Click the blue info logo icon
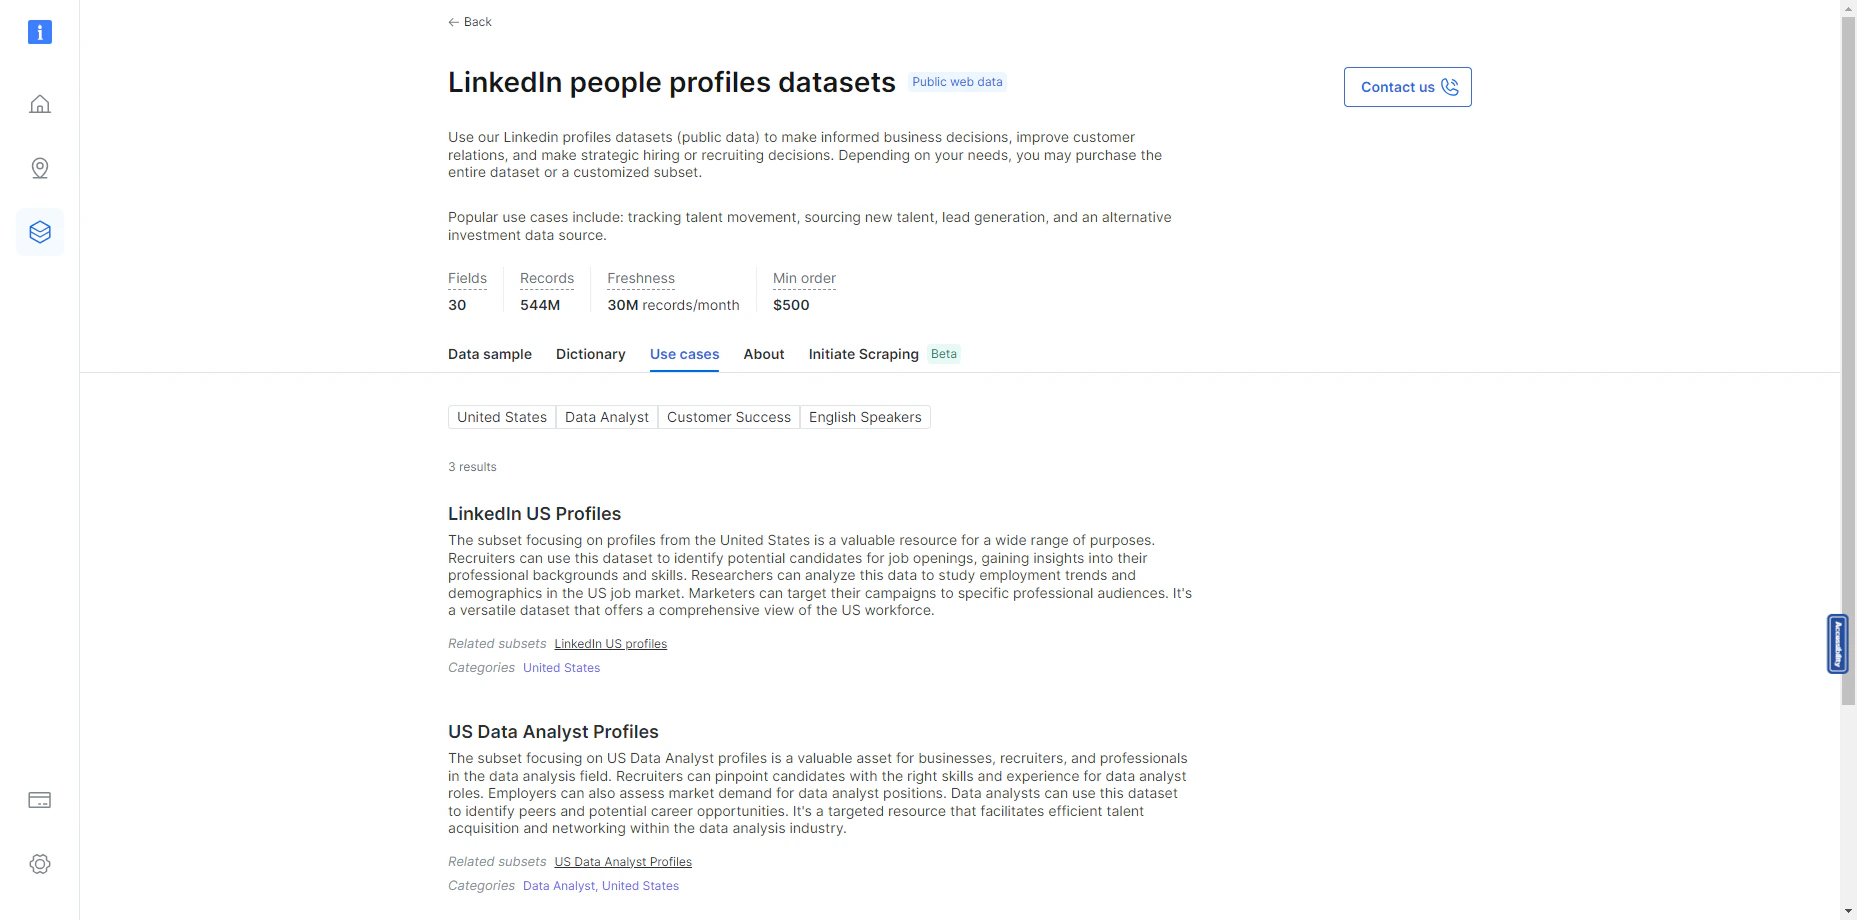The width and height of the screenshot is (1857, 920). pyautogui.click(x=39, y=32)
